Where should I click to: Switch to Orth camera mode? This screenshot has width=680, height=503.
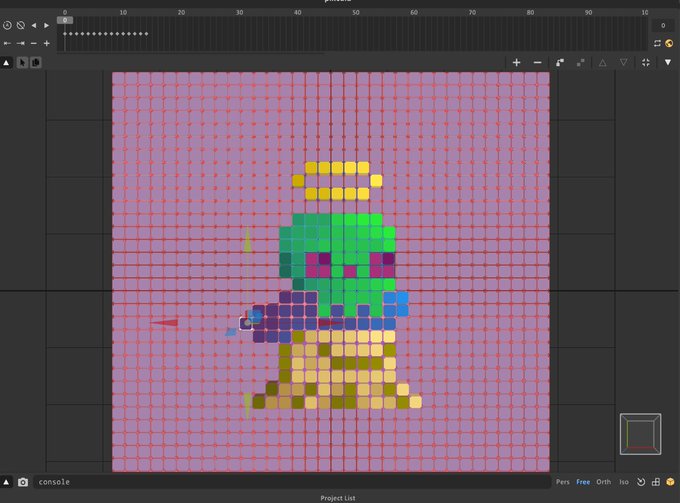[x=604, y=482]
